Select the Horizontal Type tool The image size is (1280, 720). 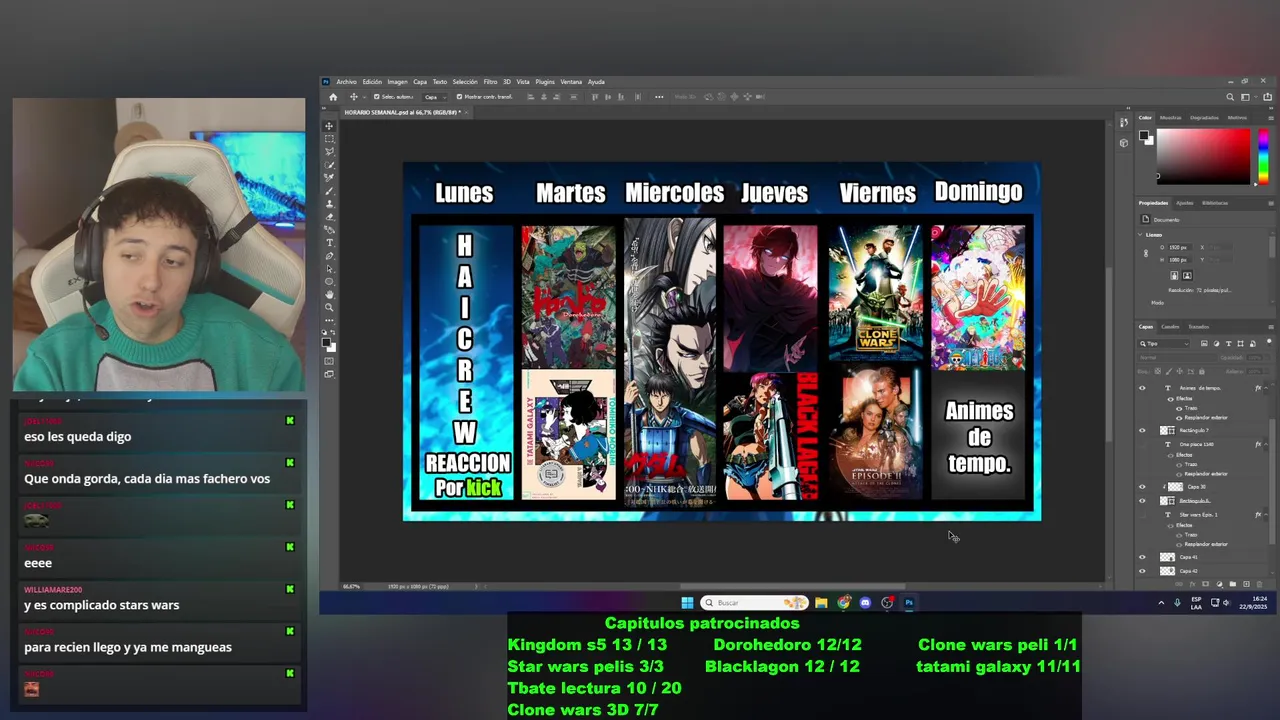(329, 241)
